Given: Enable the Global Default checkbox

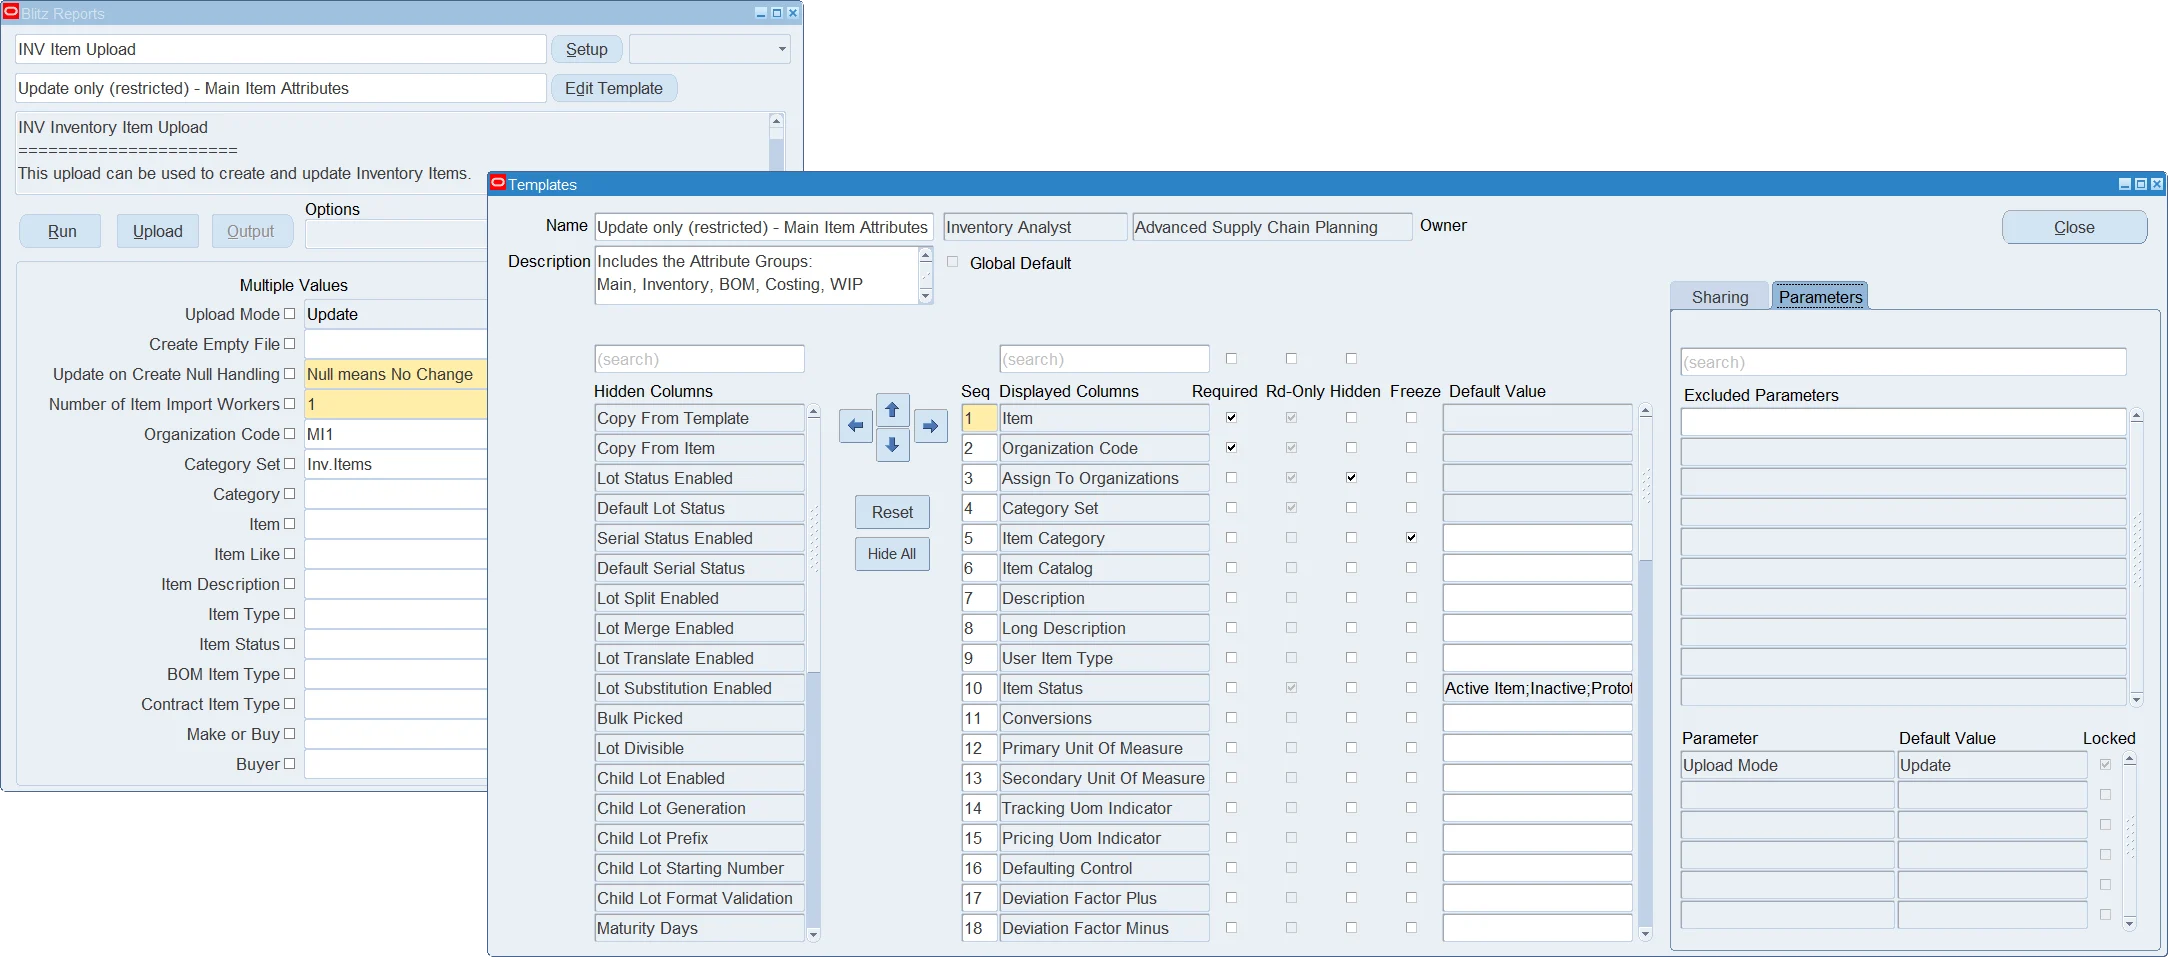Looking at the screenshot, I should pyautogui.click(x=952, y=262).
